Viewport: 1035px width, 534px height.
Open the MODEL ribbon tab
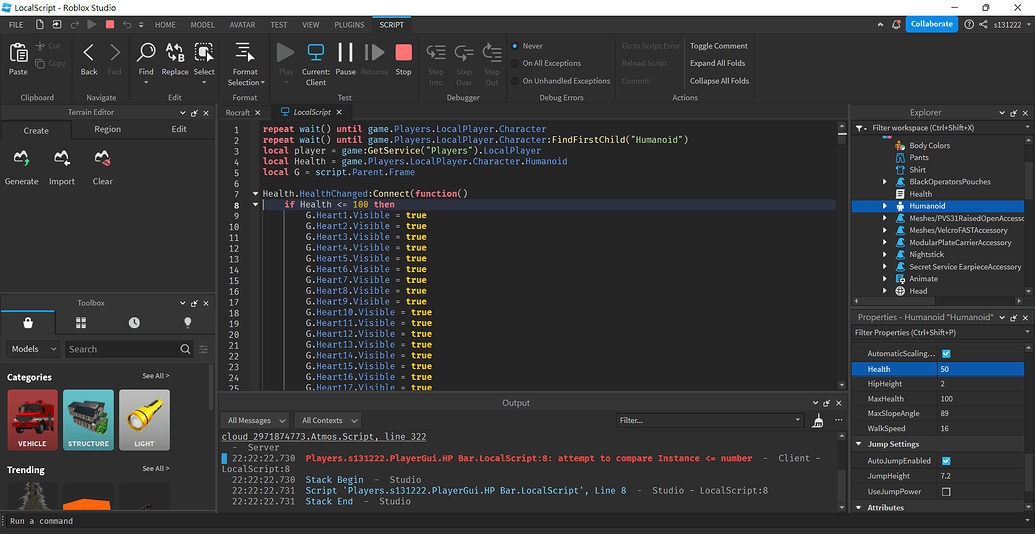click(203, 24)
